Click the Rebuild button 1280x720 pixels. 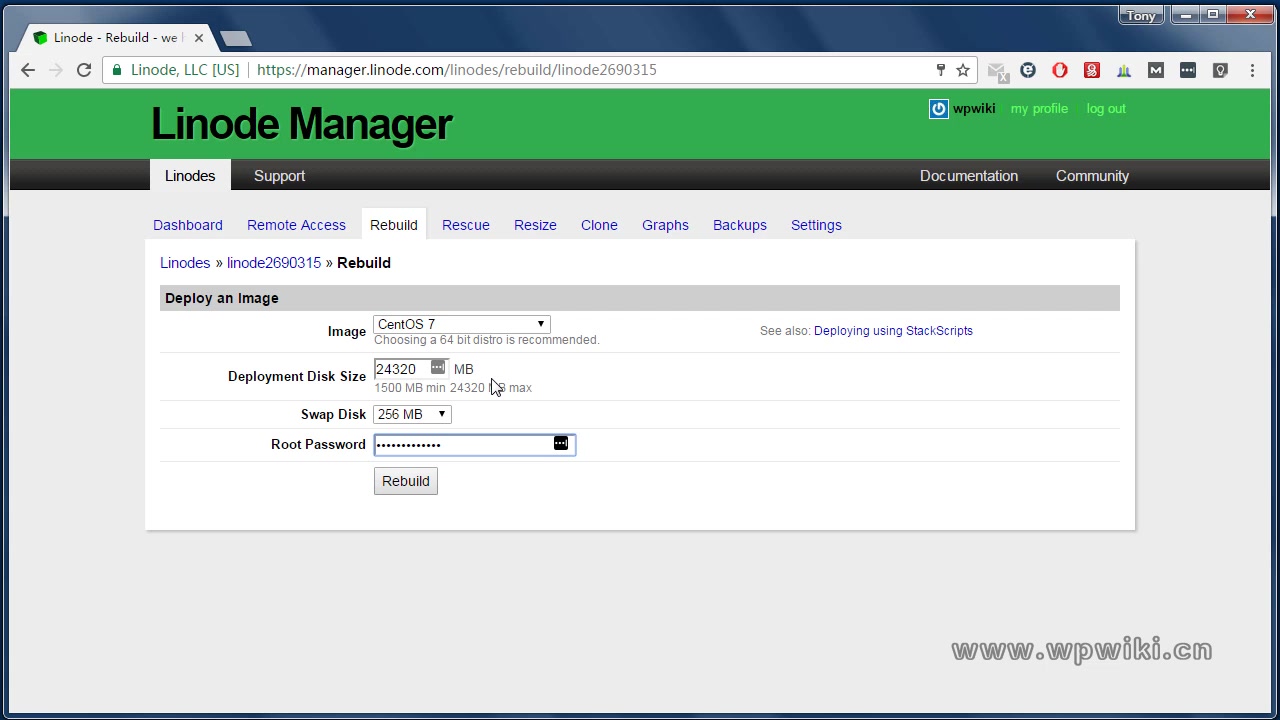click(x=406, y=481)
